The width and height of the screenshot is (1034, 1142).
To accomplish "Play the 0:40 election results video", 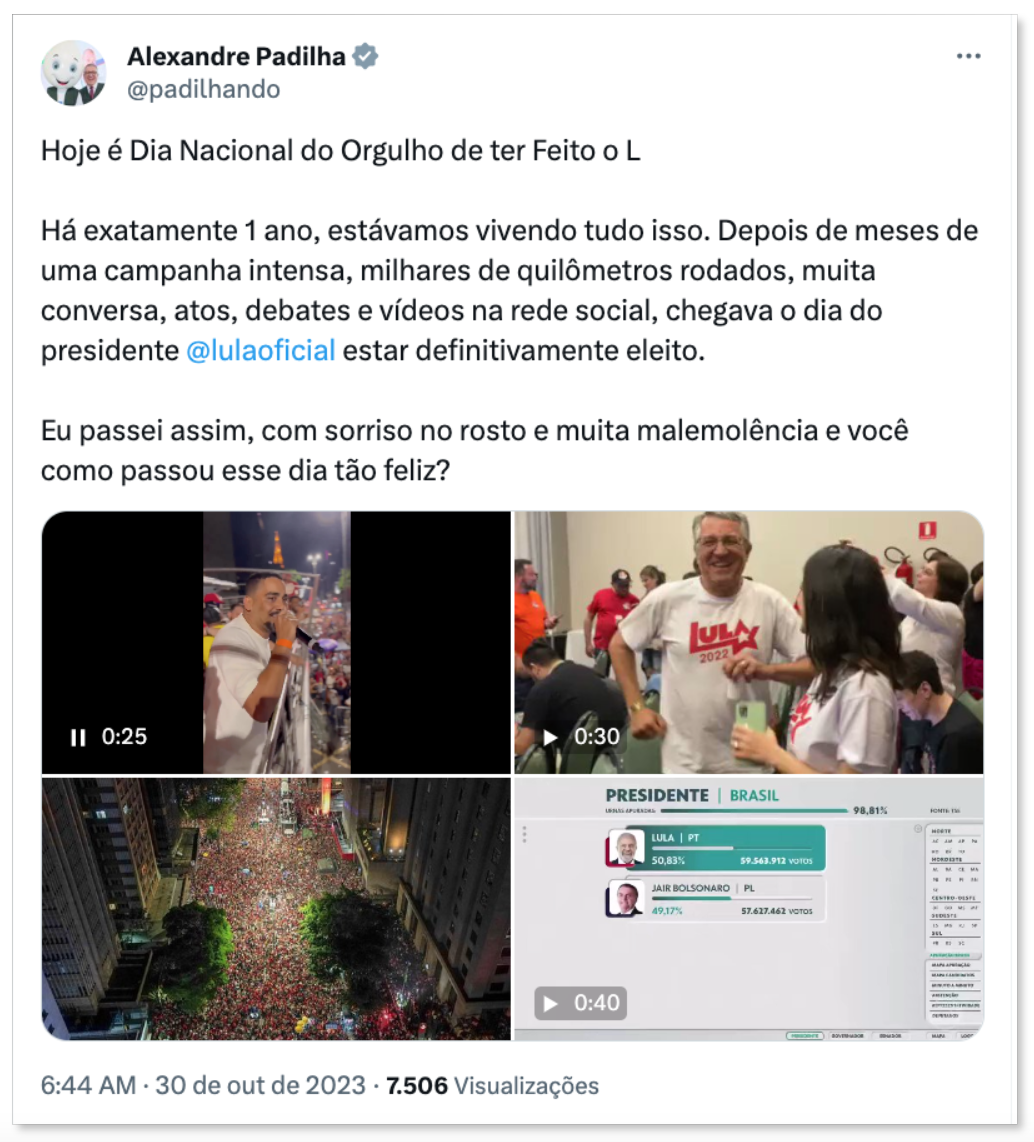I will 550,1003.
